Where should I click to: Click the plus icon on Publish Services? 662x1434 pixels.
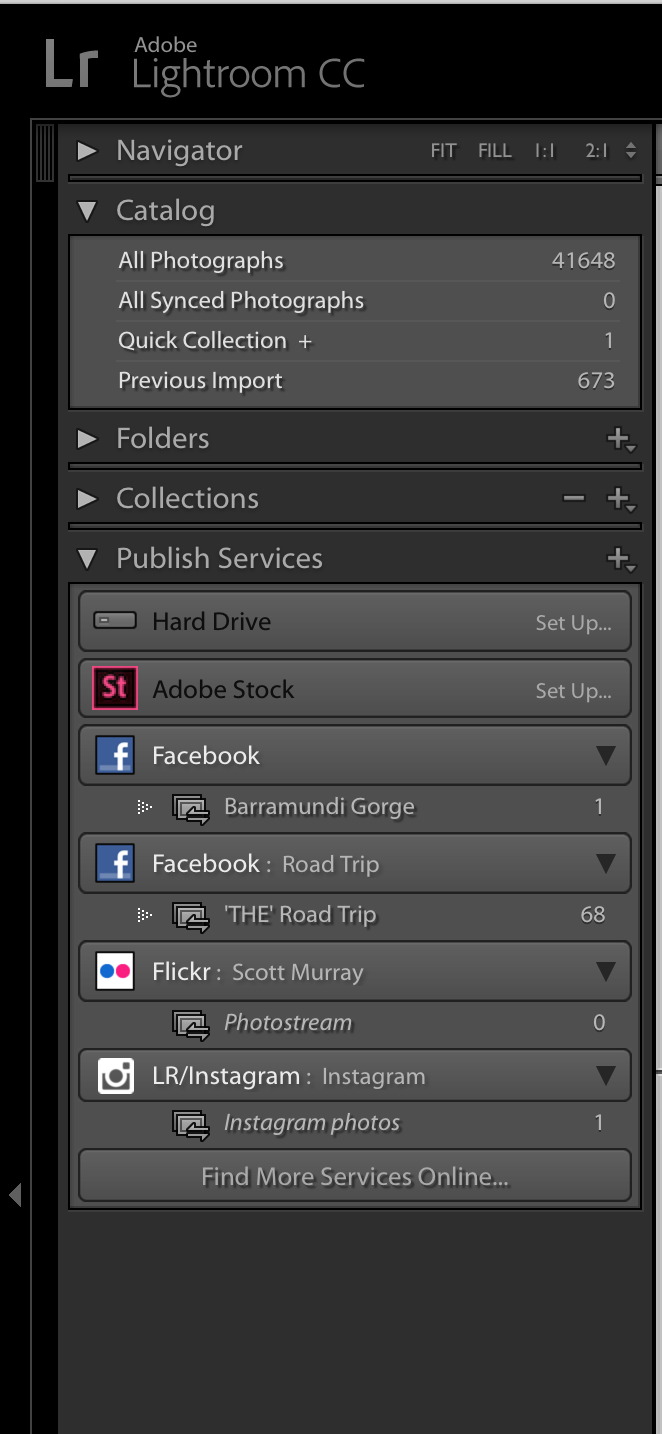click(619, 558)
